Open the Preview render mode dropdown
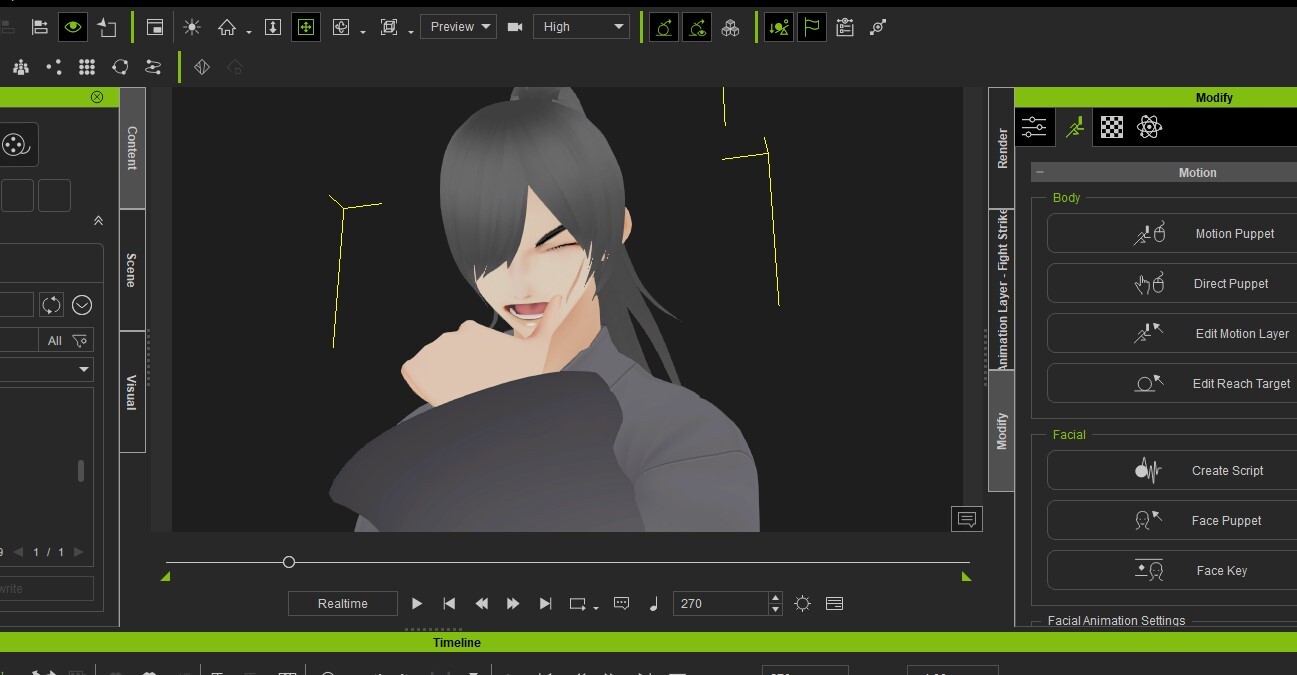1297x675 pixels. [x=458, y=27]
